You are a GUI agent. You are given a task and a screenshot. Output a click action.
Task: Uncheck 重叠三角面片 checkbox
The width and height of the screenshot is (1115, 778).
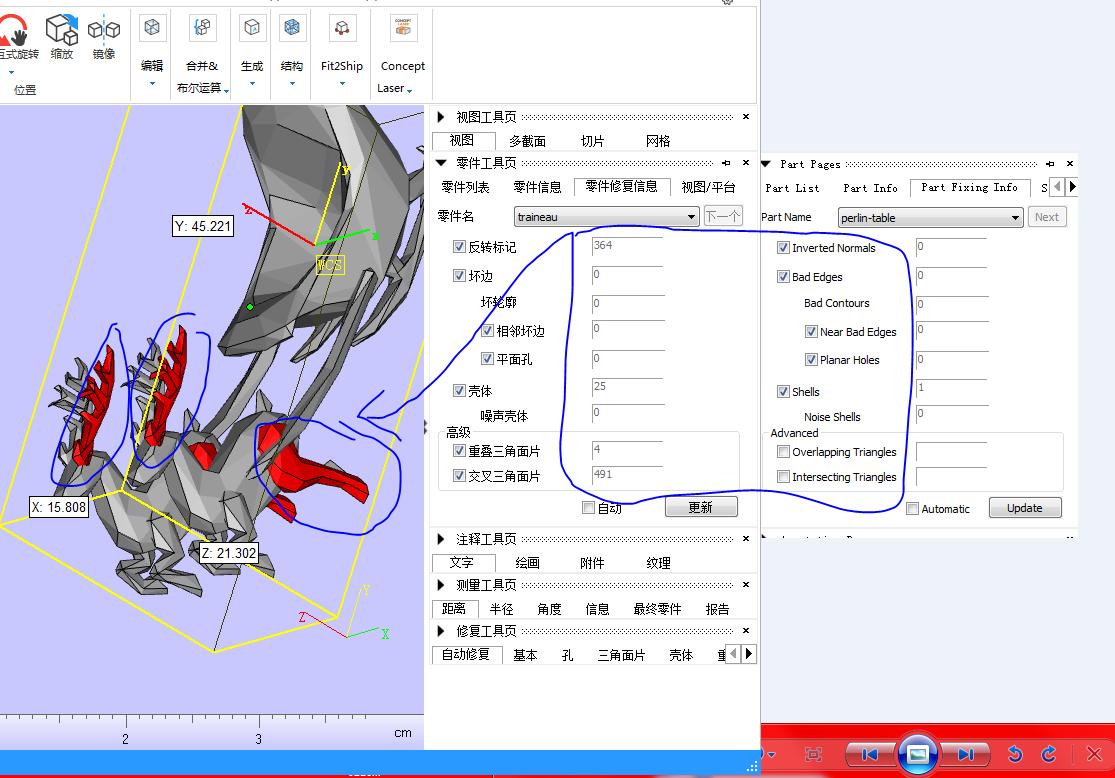tap(459, 450)
